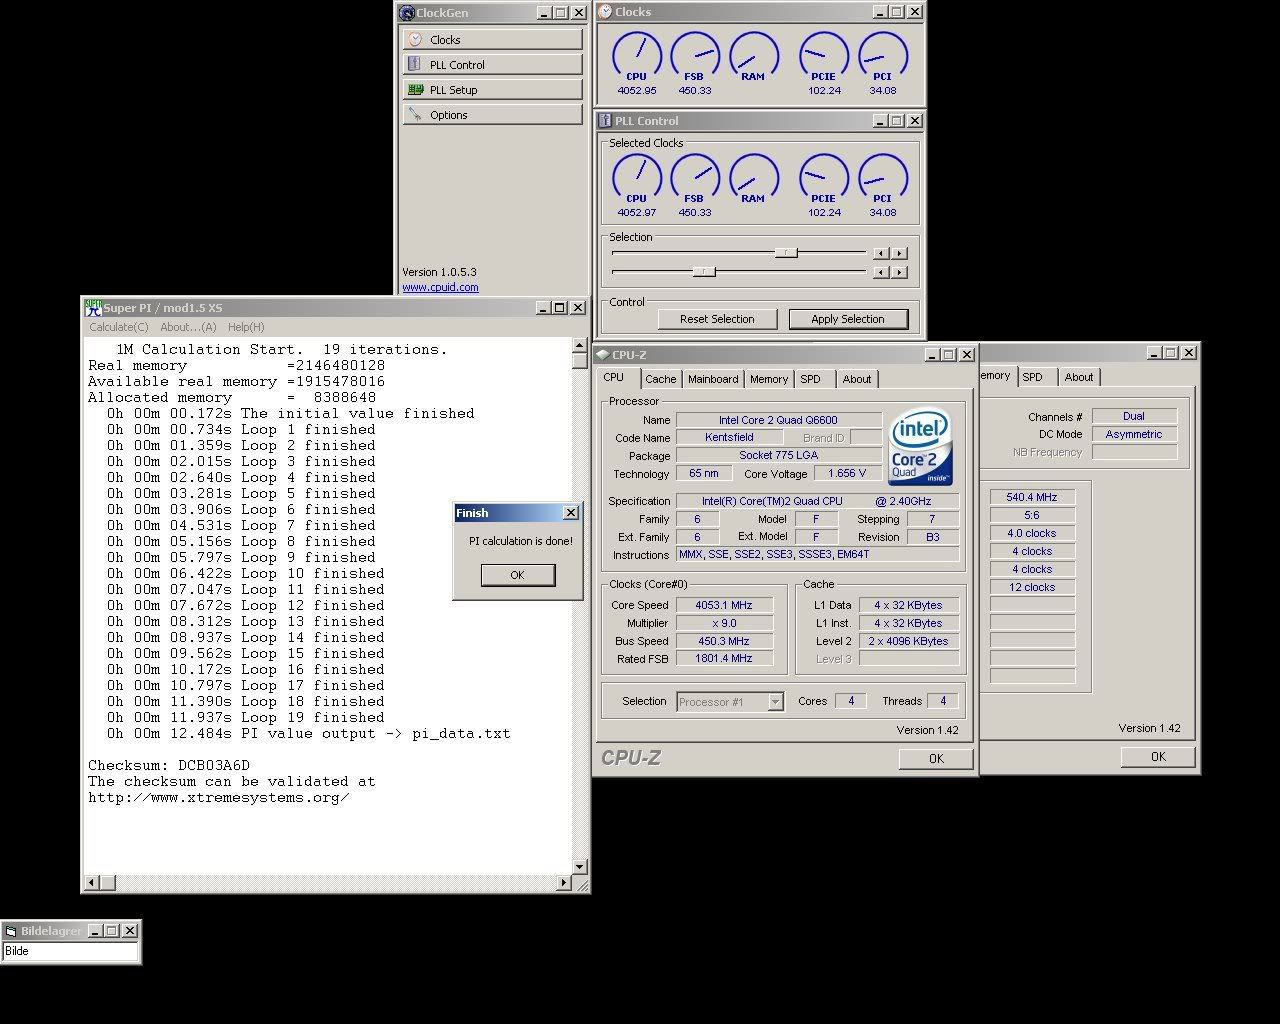Click the Bilde input field

coord(70,951)
